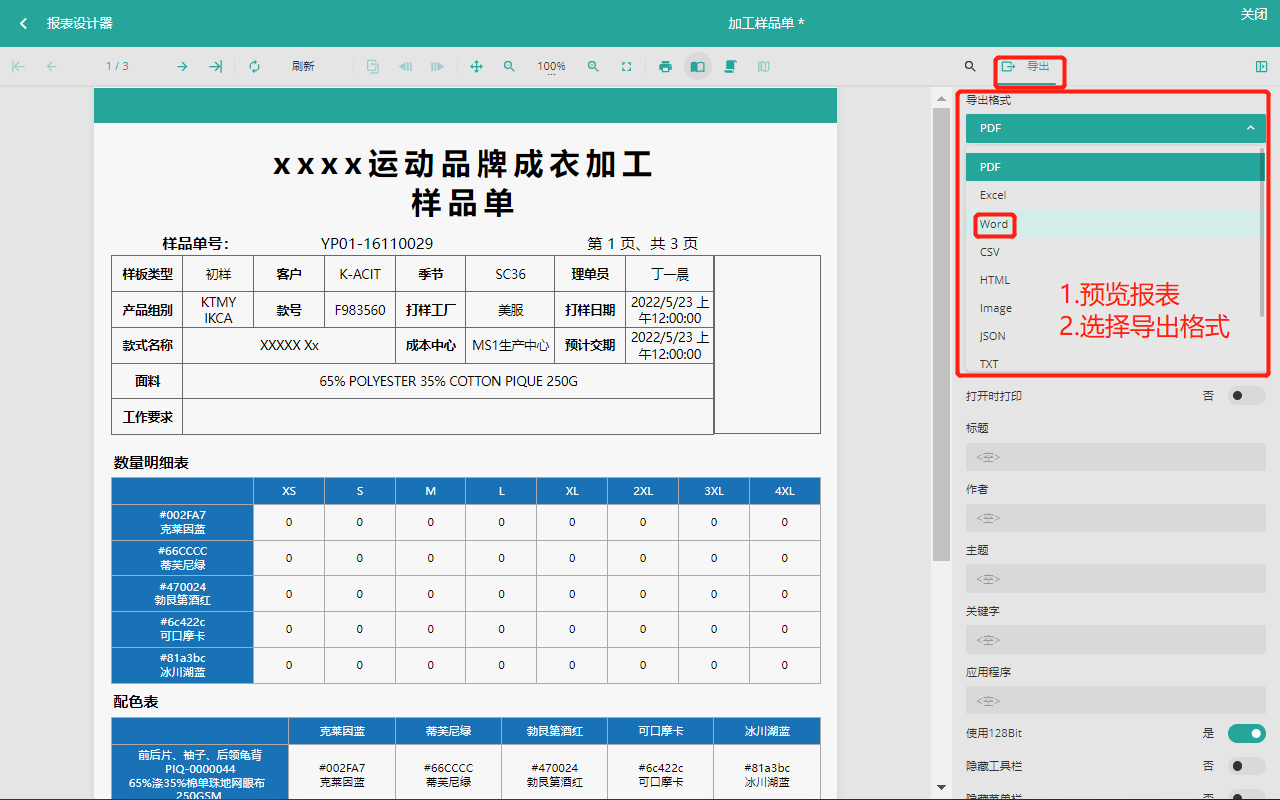This screenshot has width=1280, height=800.
Task: Turn on the 隐藏工具栏 toggle
Action: [x=1246, y=766]
